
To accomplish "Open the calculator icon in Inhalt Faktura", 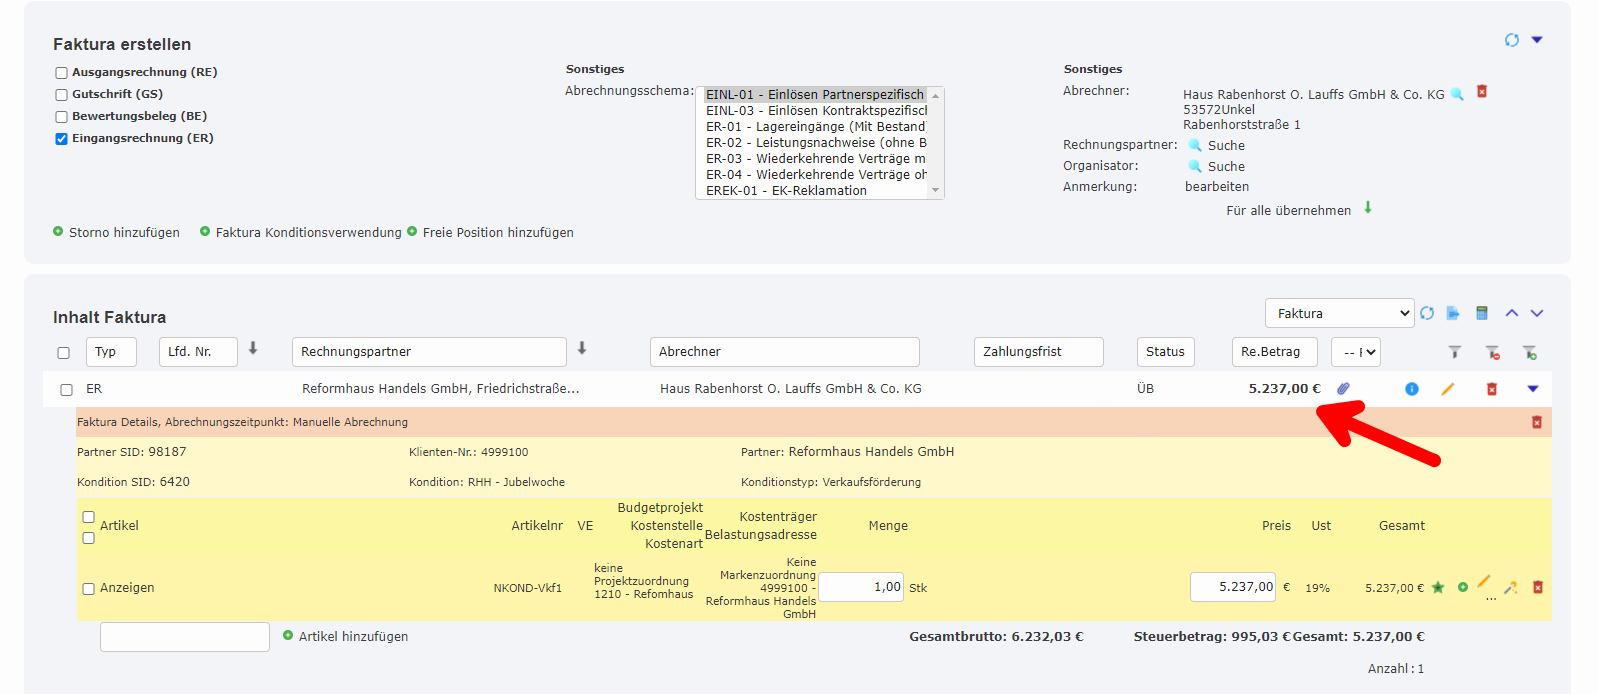I will coord(1482,313).
